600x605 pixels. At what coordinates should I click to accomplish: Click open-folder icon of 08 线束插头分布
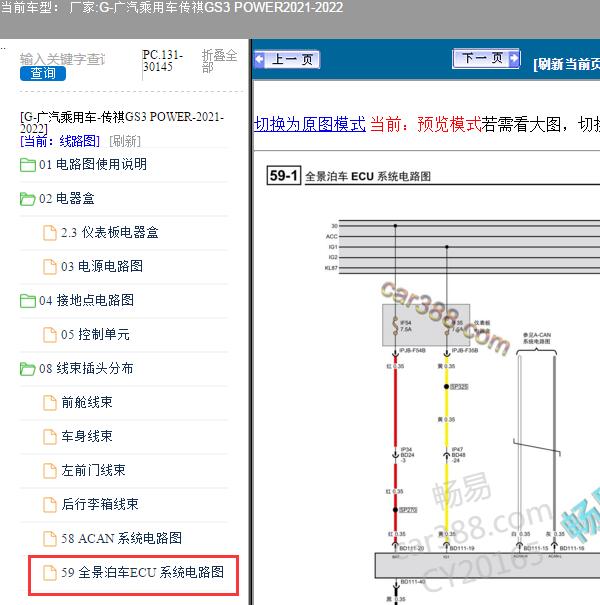pyautogui.click(x=28, y=369)
